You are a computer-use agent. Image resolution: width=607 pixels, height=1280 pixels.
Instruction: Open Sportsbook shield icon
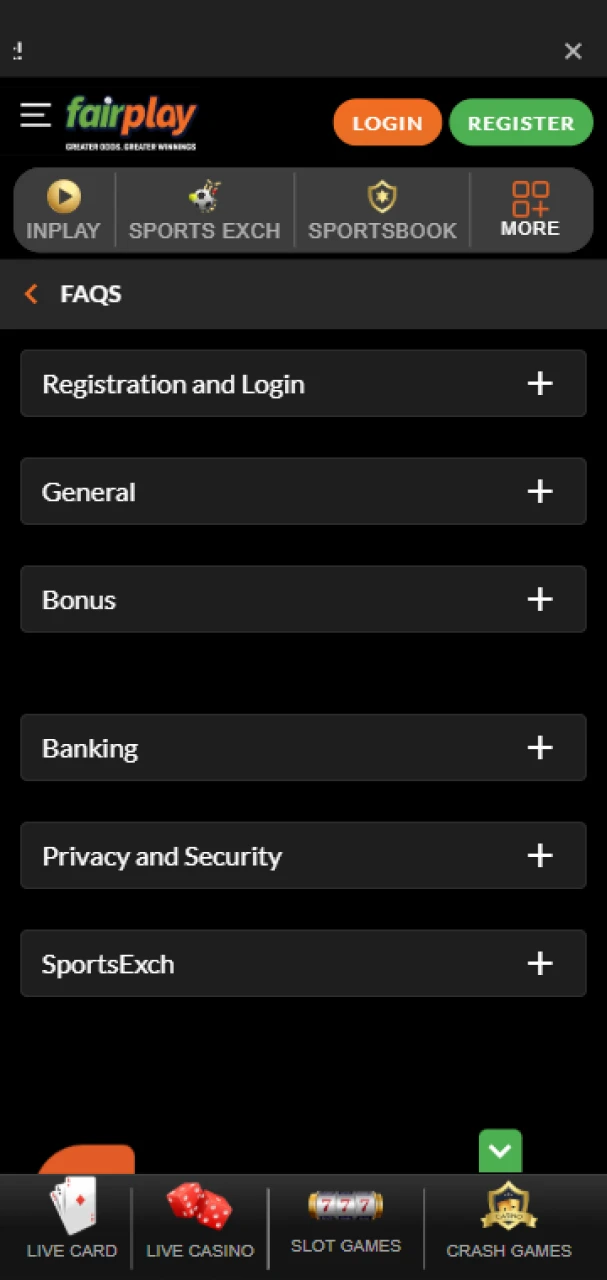click(382, 196)
